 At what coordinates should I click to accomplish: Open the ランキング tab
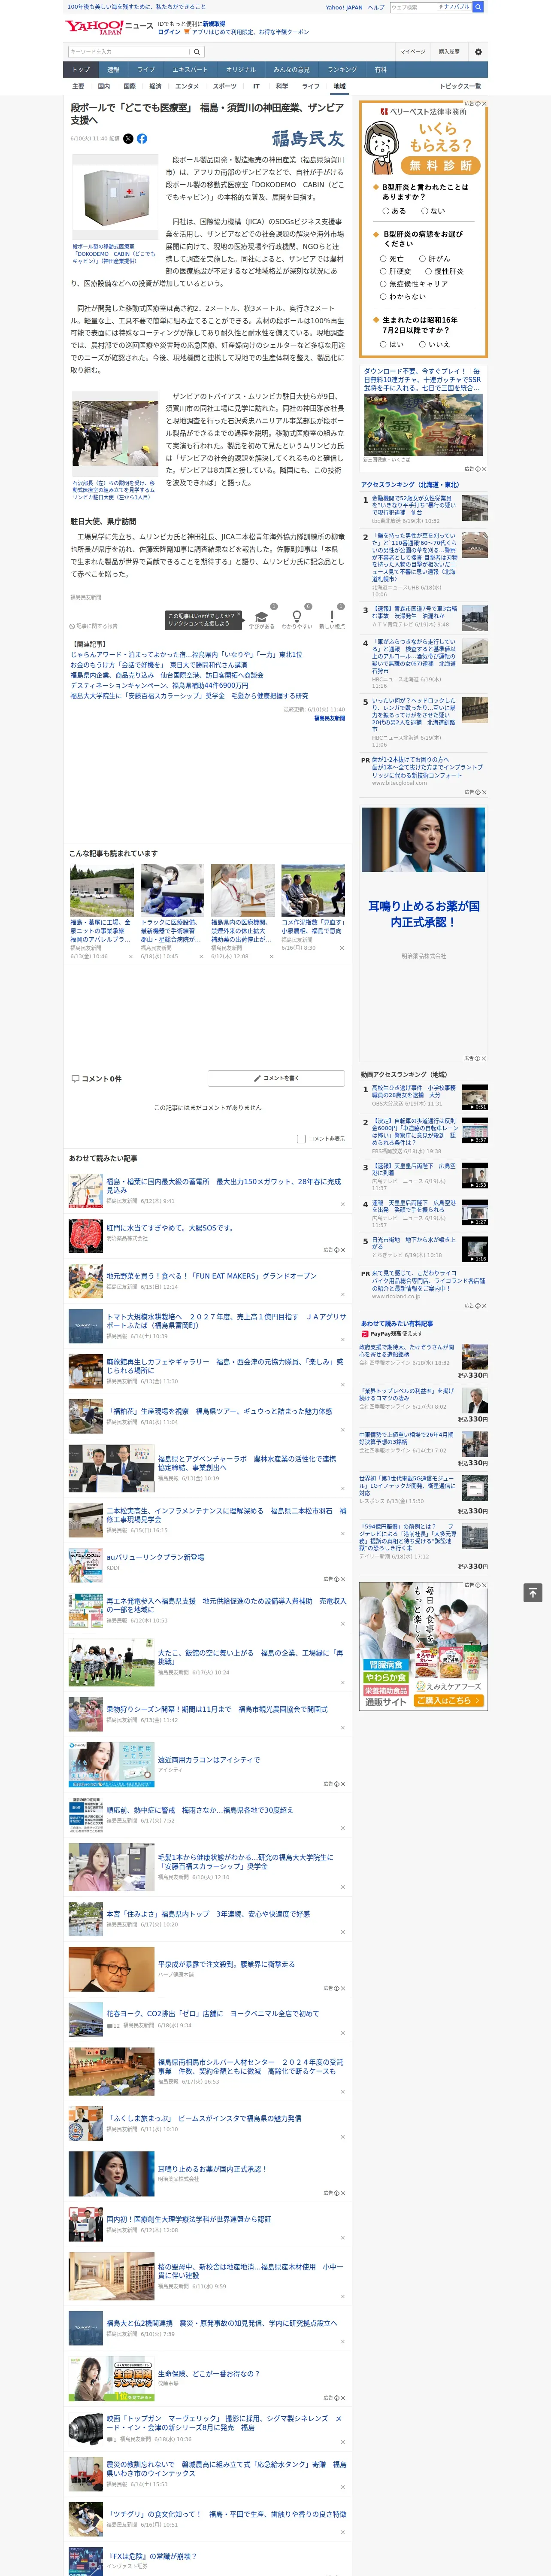click(x=342, y=70)
